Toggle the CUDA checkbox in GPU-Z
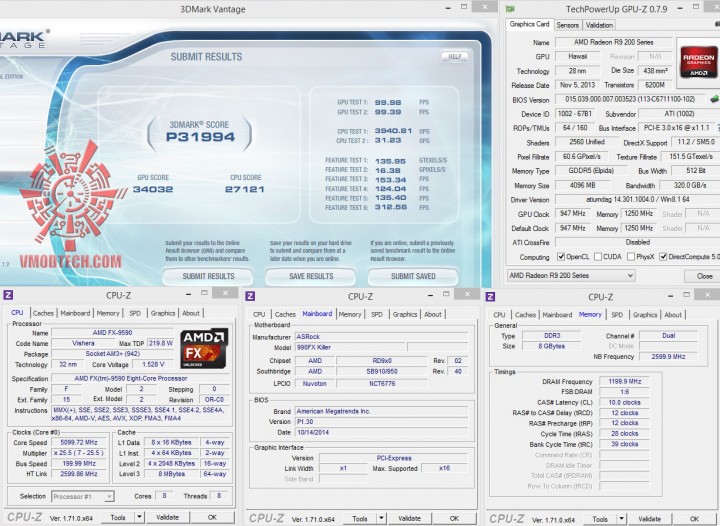Screen dimensions: 720x526 pos(598,257)
